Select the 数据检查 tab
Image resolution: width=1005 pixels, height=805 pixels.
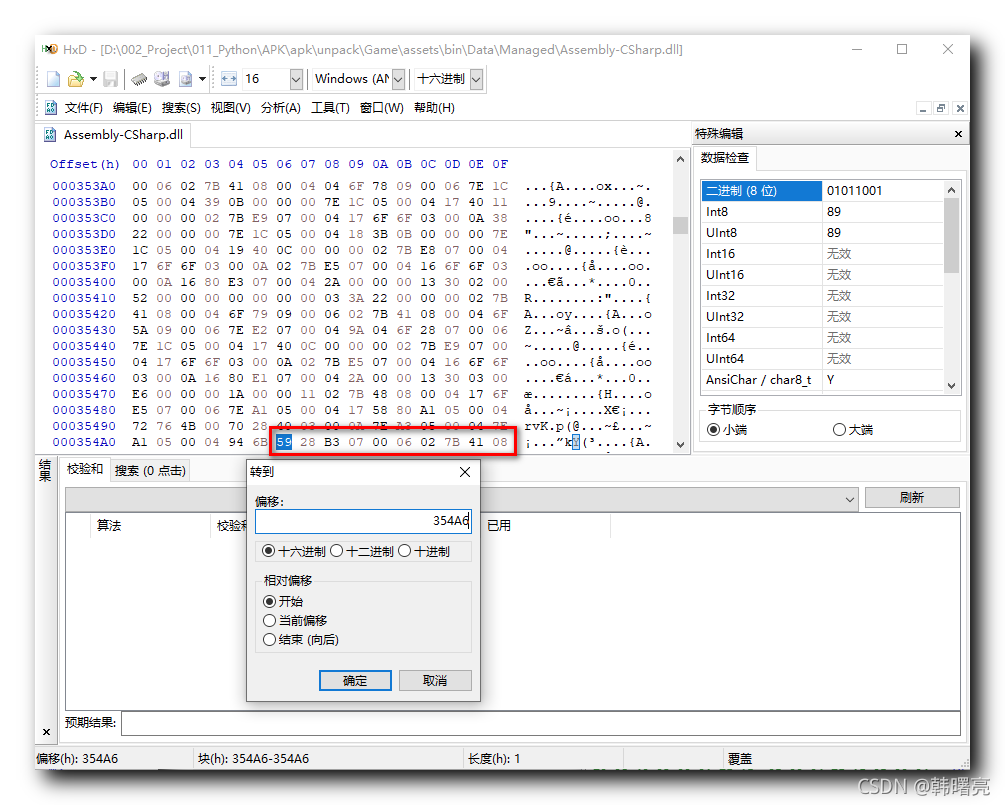[724, 158]
